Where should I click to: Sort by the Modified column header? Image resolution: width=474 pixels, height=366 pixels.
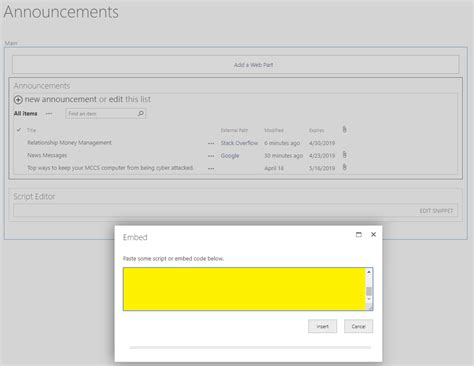(274, 130)
